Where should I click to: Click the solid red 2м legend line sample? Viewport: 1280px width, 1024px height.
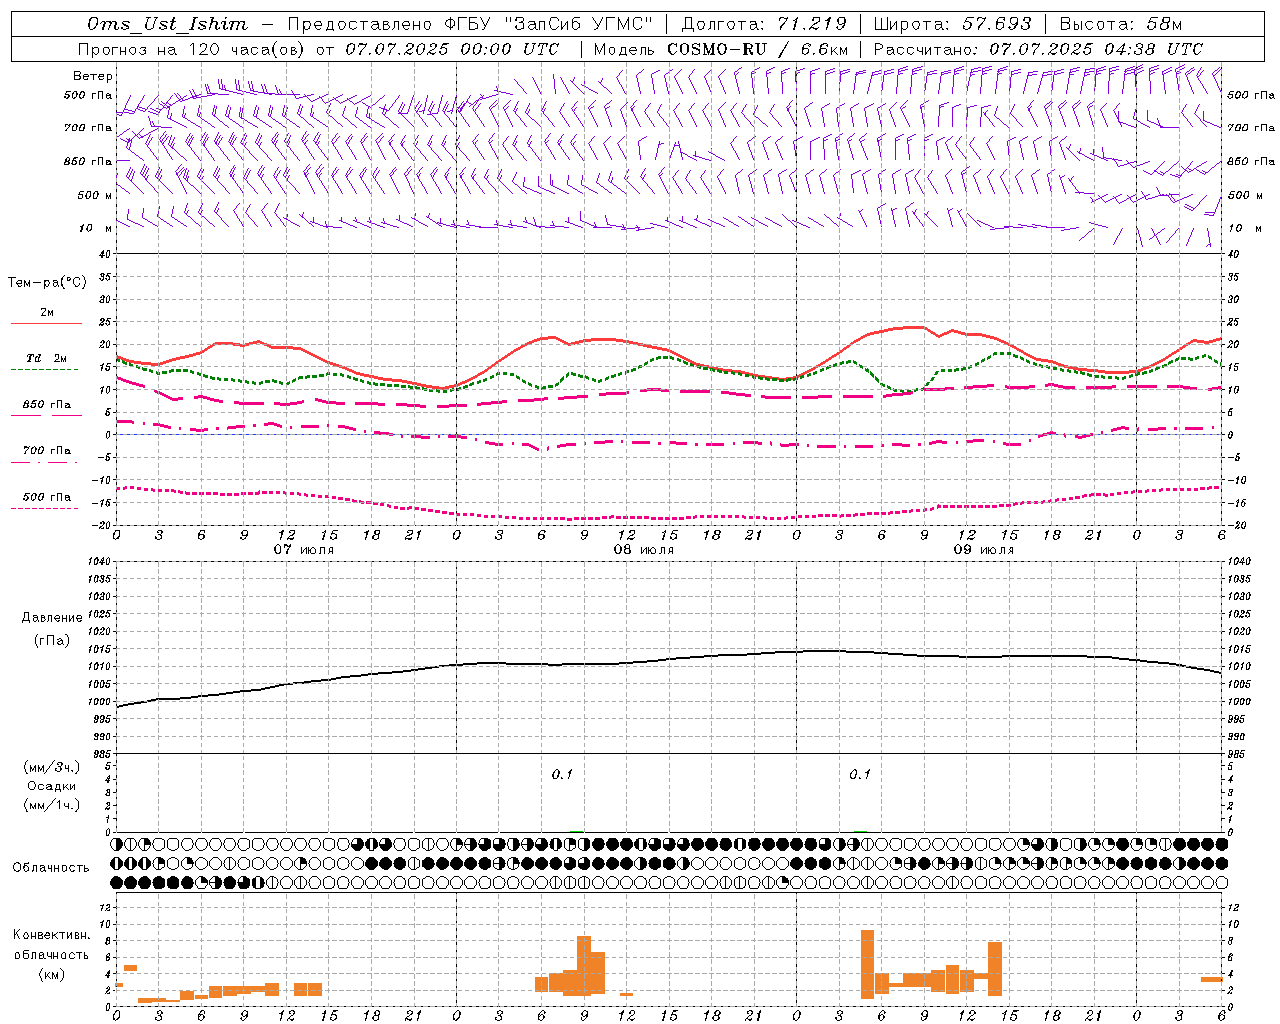click(46, 323)
